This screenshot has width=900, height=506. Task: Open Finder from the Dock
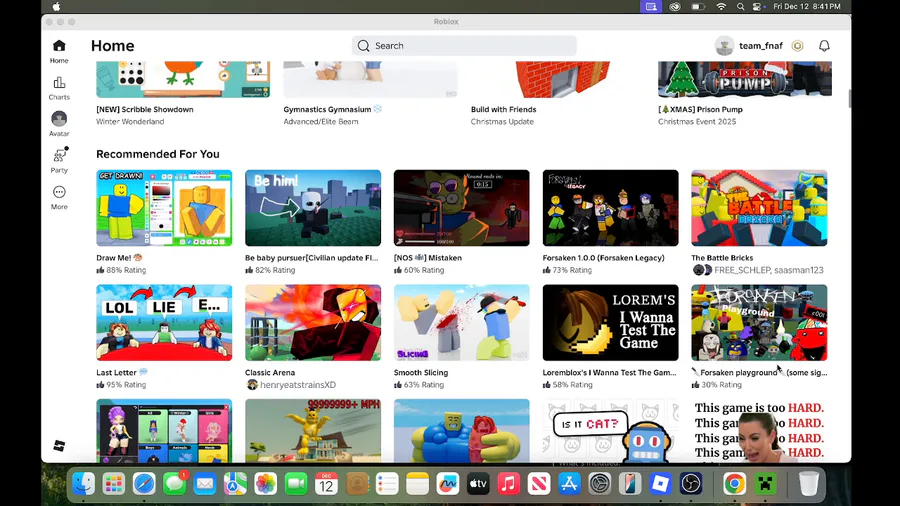[84, 484]
